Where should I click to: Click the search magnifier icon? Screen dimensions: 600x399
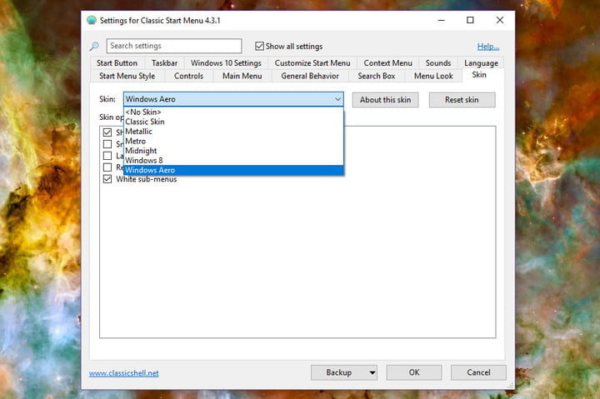coord(94,46)
